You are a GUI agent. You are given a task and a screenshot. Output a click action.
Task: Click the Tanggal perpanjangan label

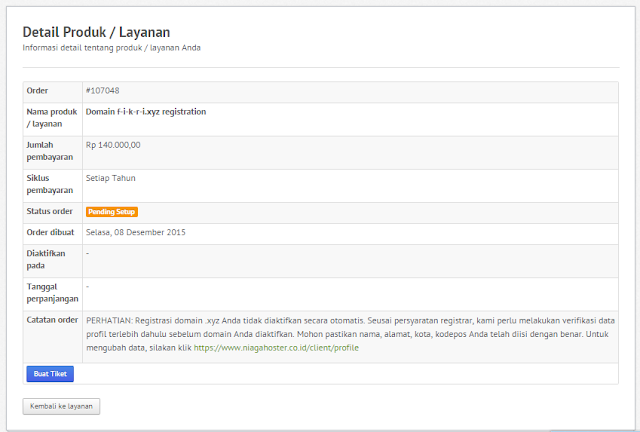(x=52, y=293)
